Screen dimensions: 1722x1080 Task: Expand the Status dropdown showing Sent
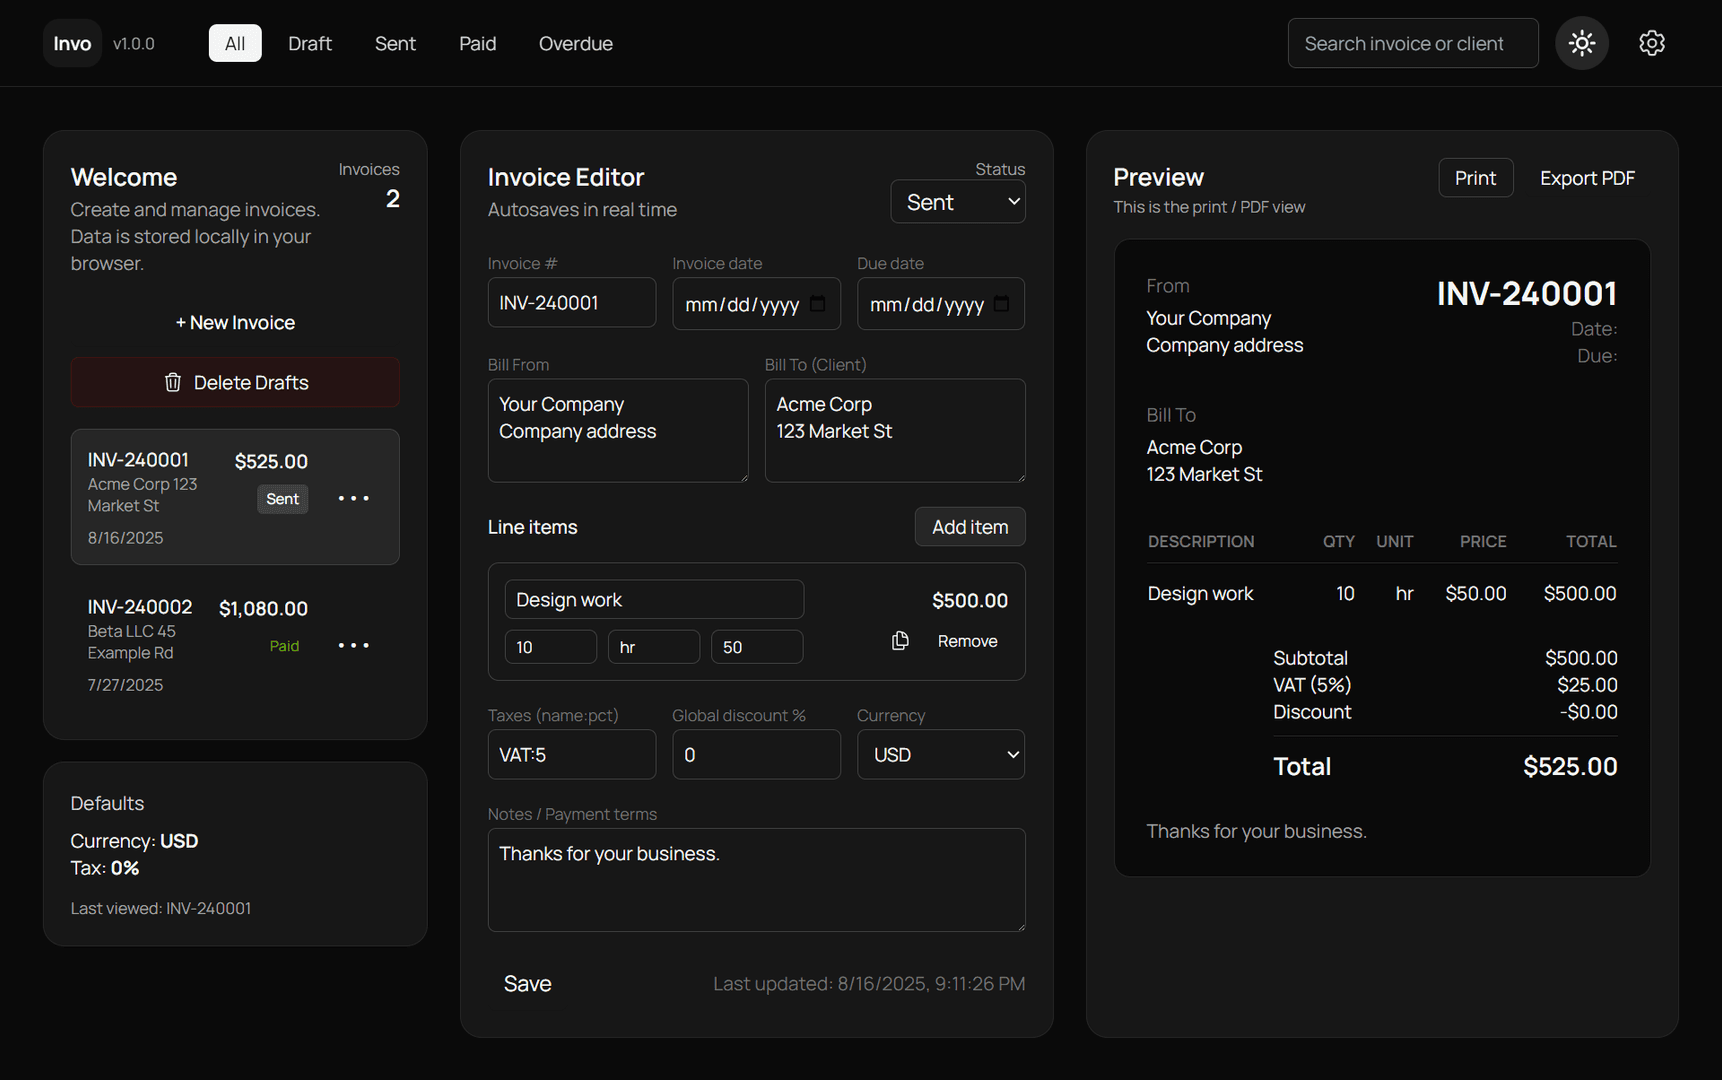(957, 202)
